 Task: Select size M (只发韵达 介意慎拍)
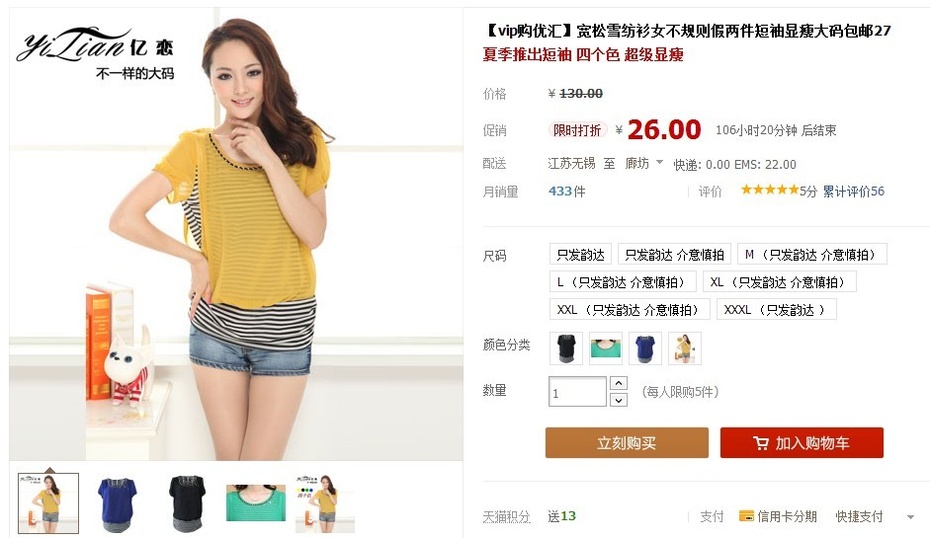812,254
